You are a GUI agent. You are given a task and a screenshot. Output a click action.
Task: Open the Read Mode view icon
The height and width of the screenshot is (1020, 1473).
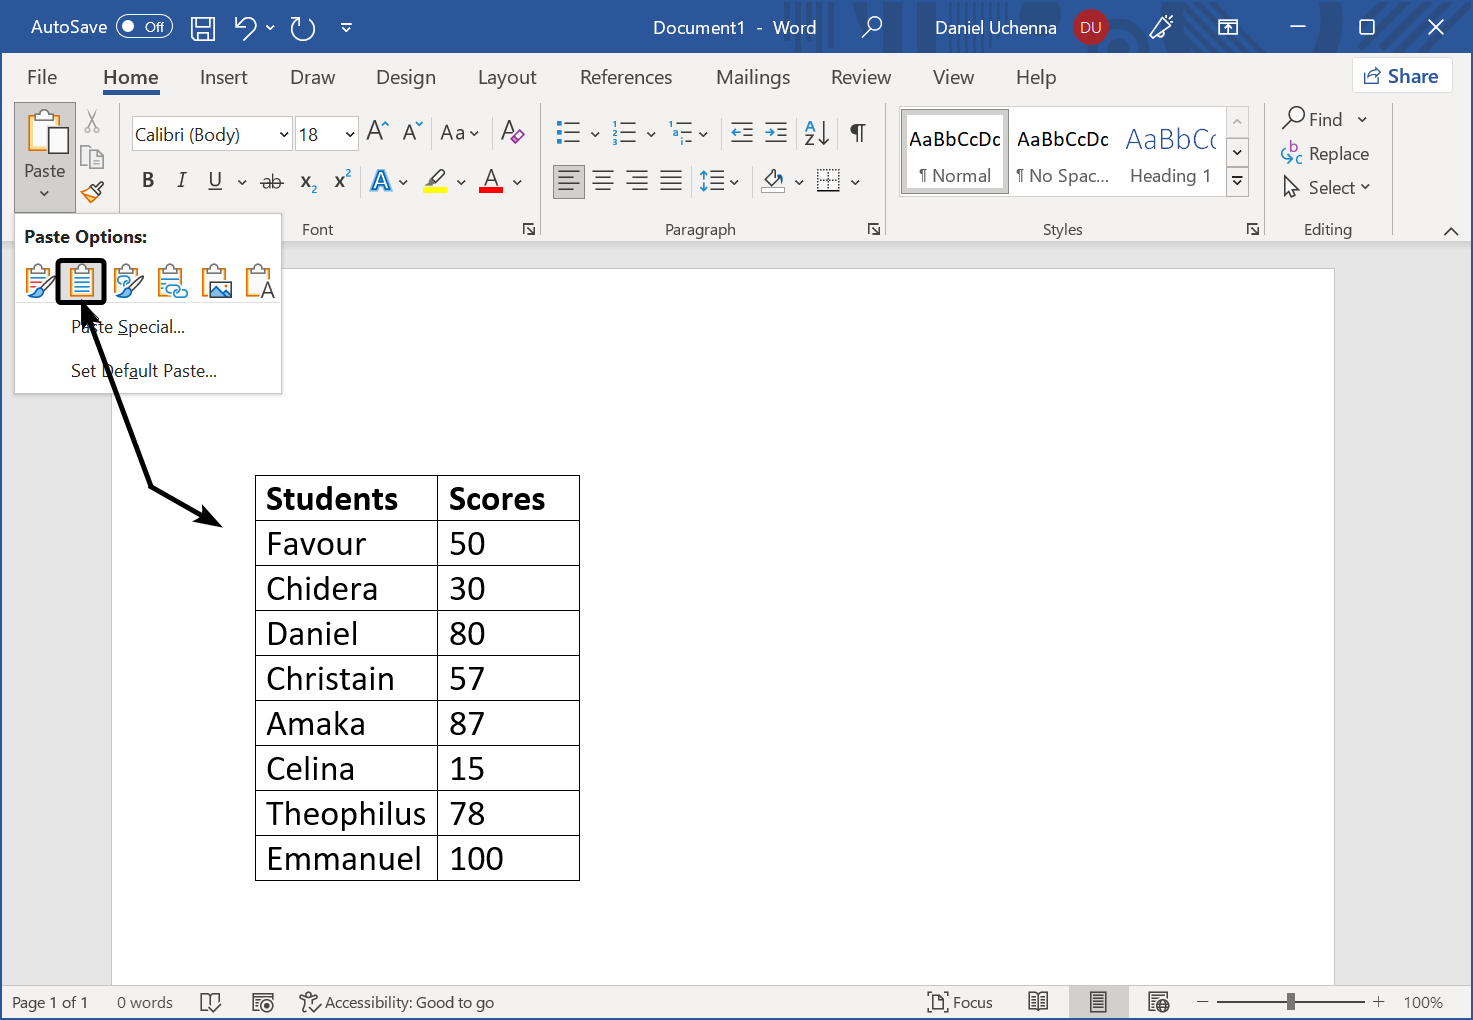[1037, 1001]
